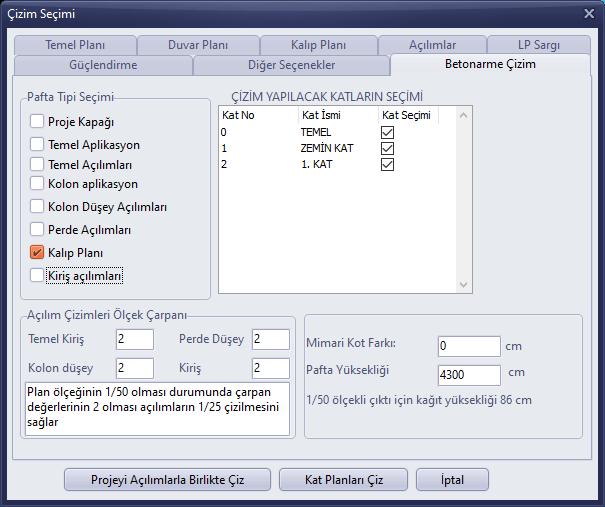Uncheck floor selection for TEMEL row
Screen dimensions: 605x507
point(387,132)
